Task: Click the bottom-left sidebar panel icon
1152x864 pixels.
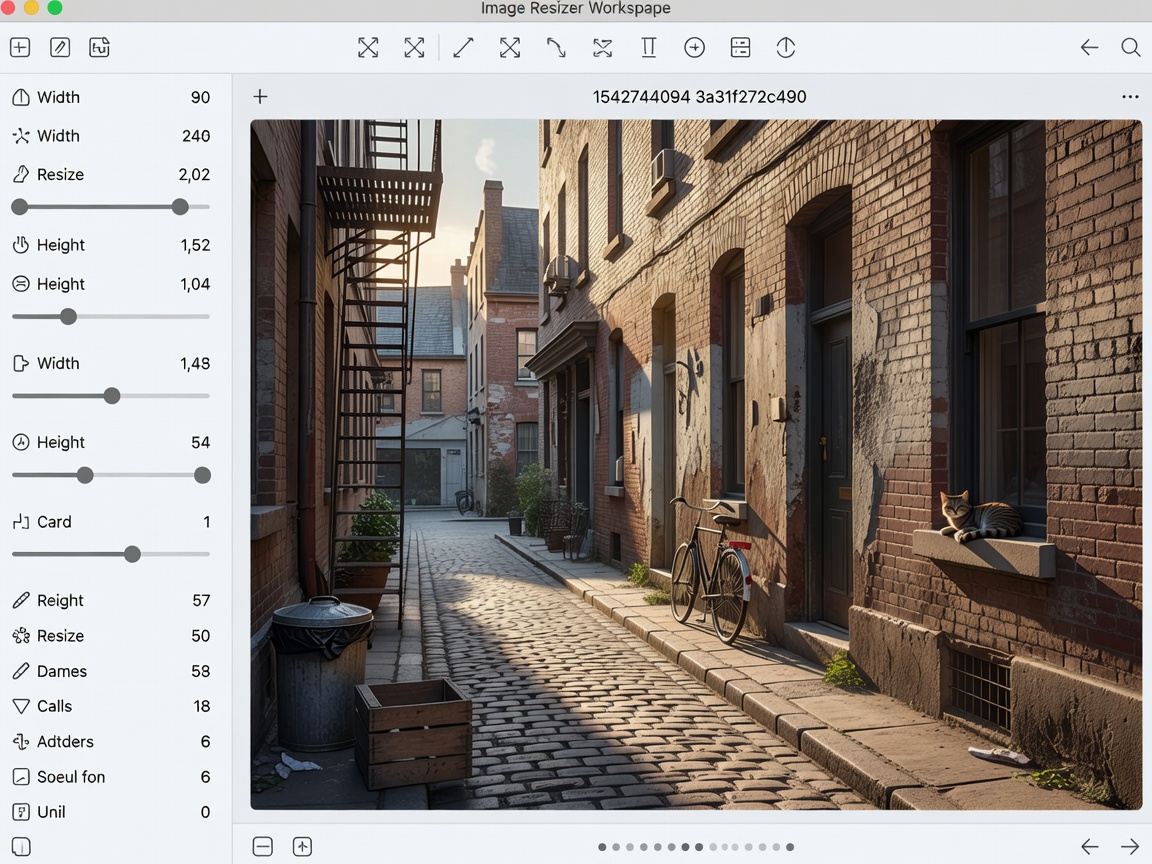Action: (x=21, y=847)
